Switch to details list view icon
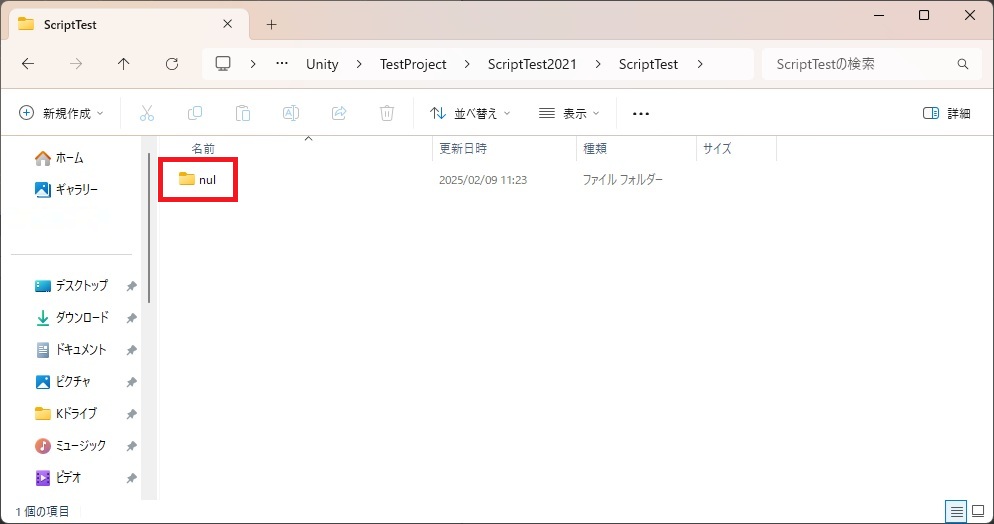994x524 pixels. 956,511
